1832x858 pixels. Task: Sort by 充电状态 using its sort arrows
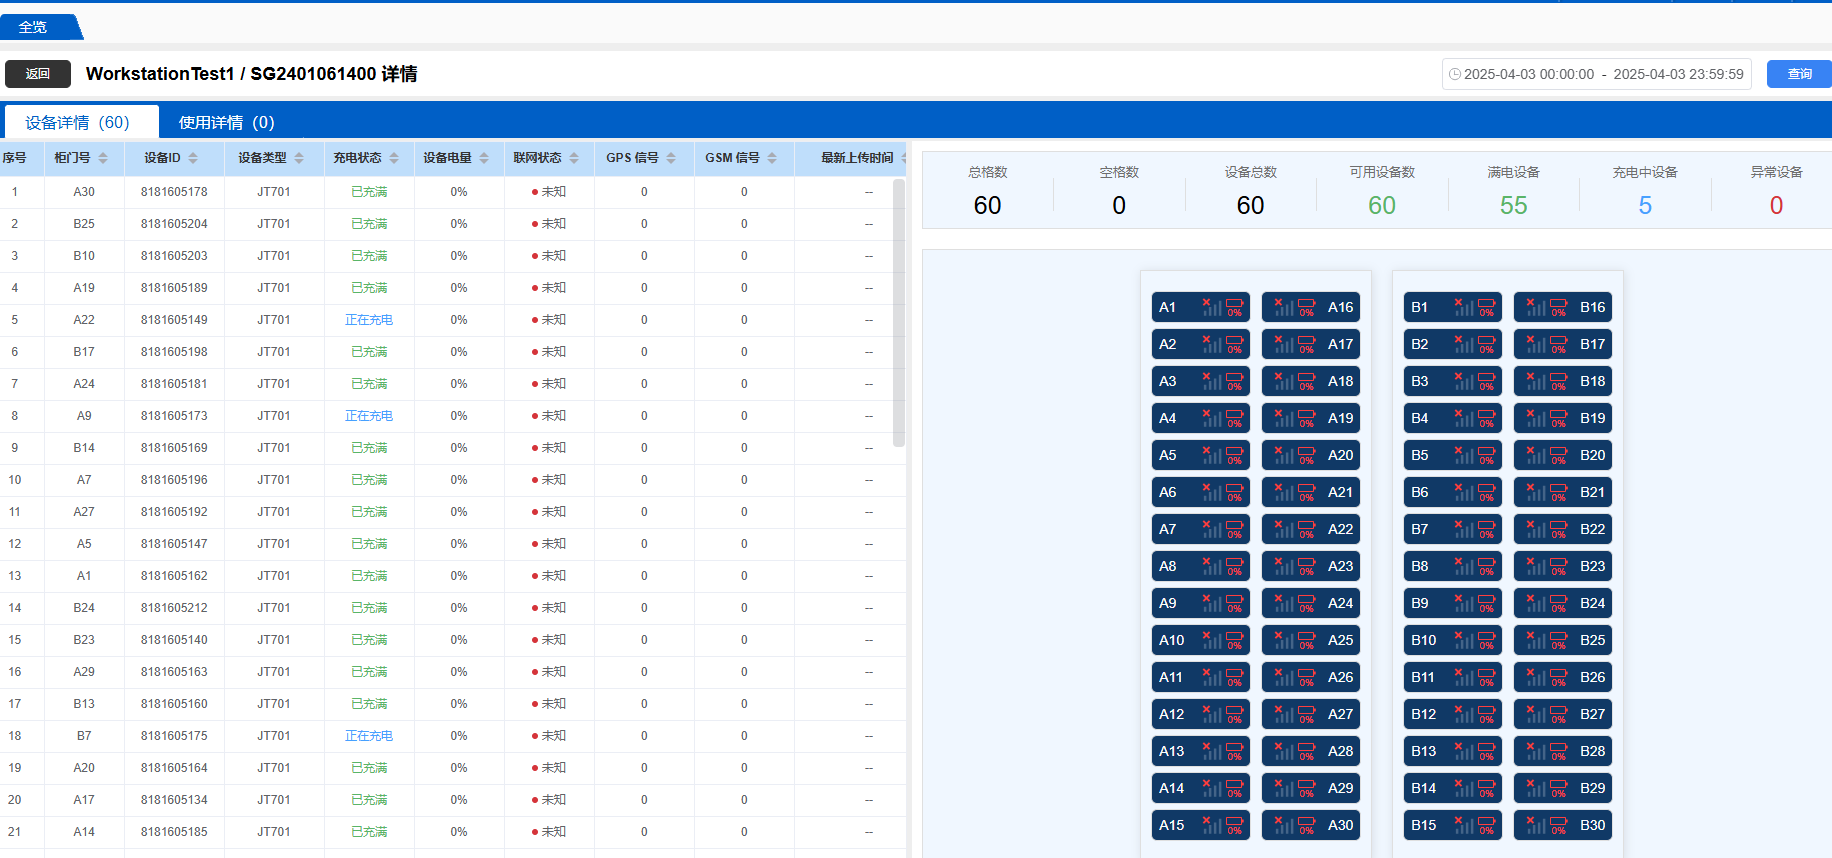tap(394, 158)
